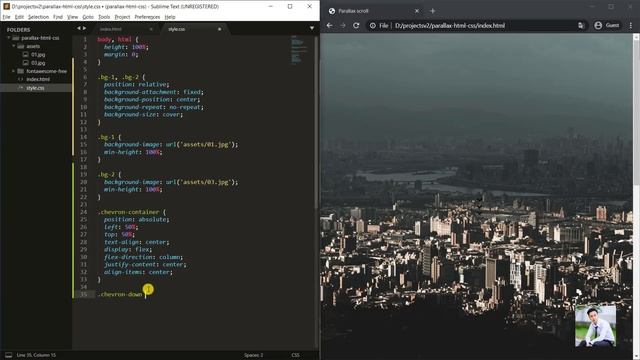This screenshot has width=640, height=360.
Task: Click the translate icon in address bar
Action: pos(581,25)
